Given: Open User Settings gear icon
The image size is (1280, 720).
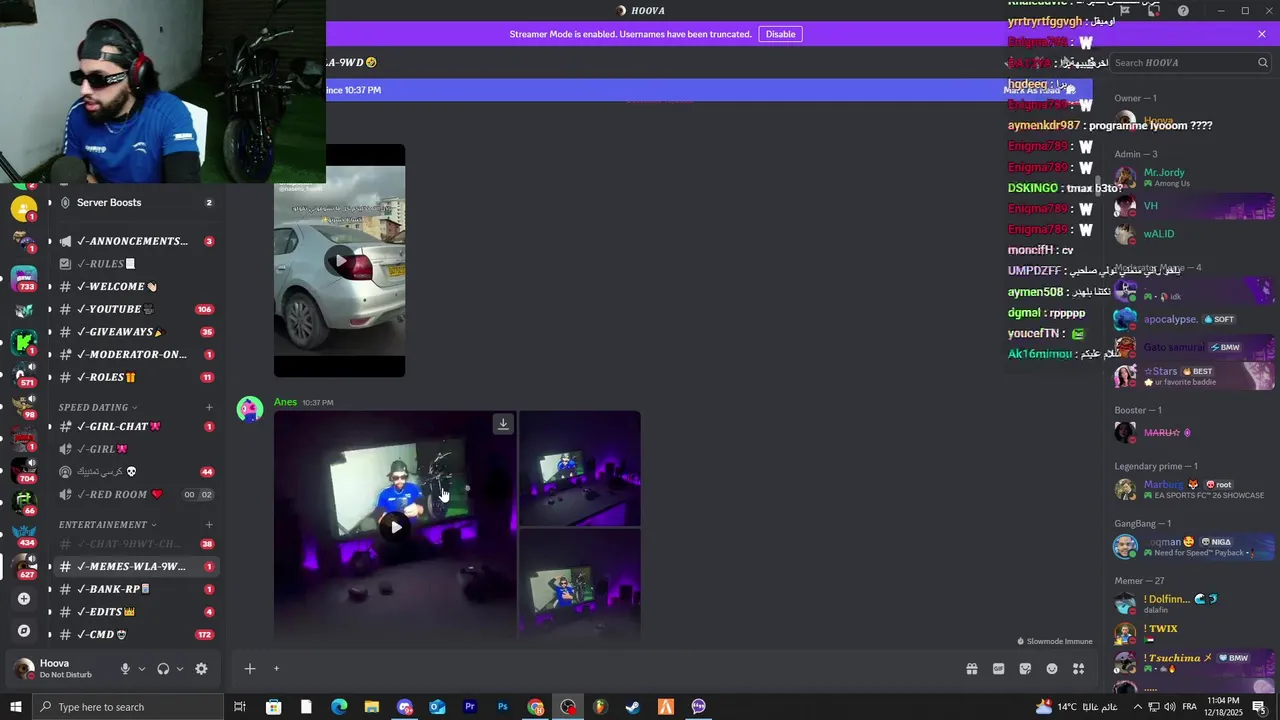Looking at the screenshot, I should coord(201,669).
